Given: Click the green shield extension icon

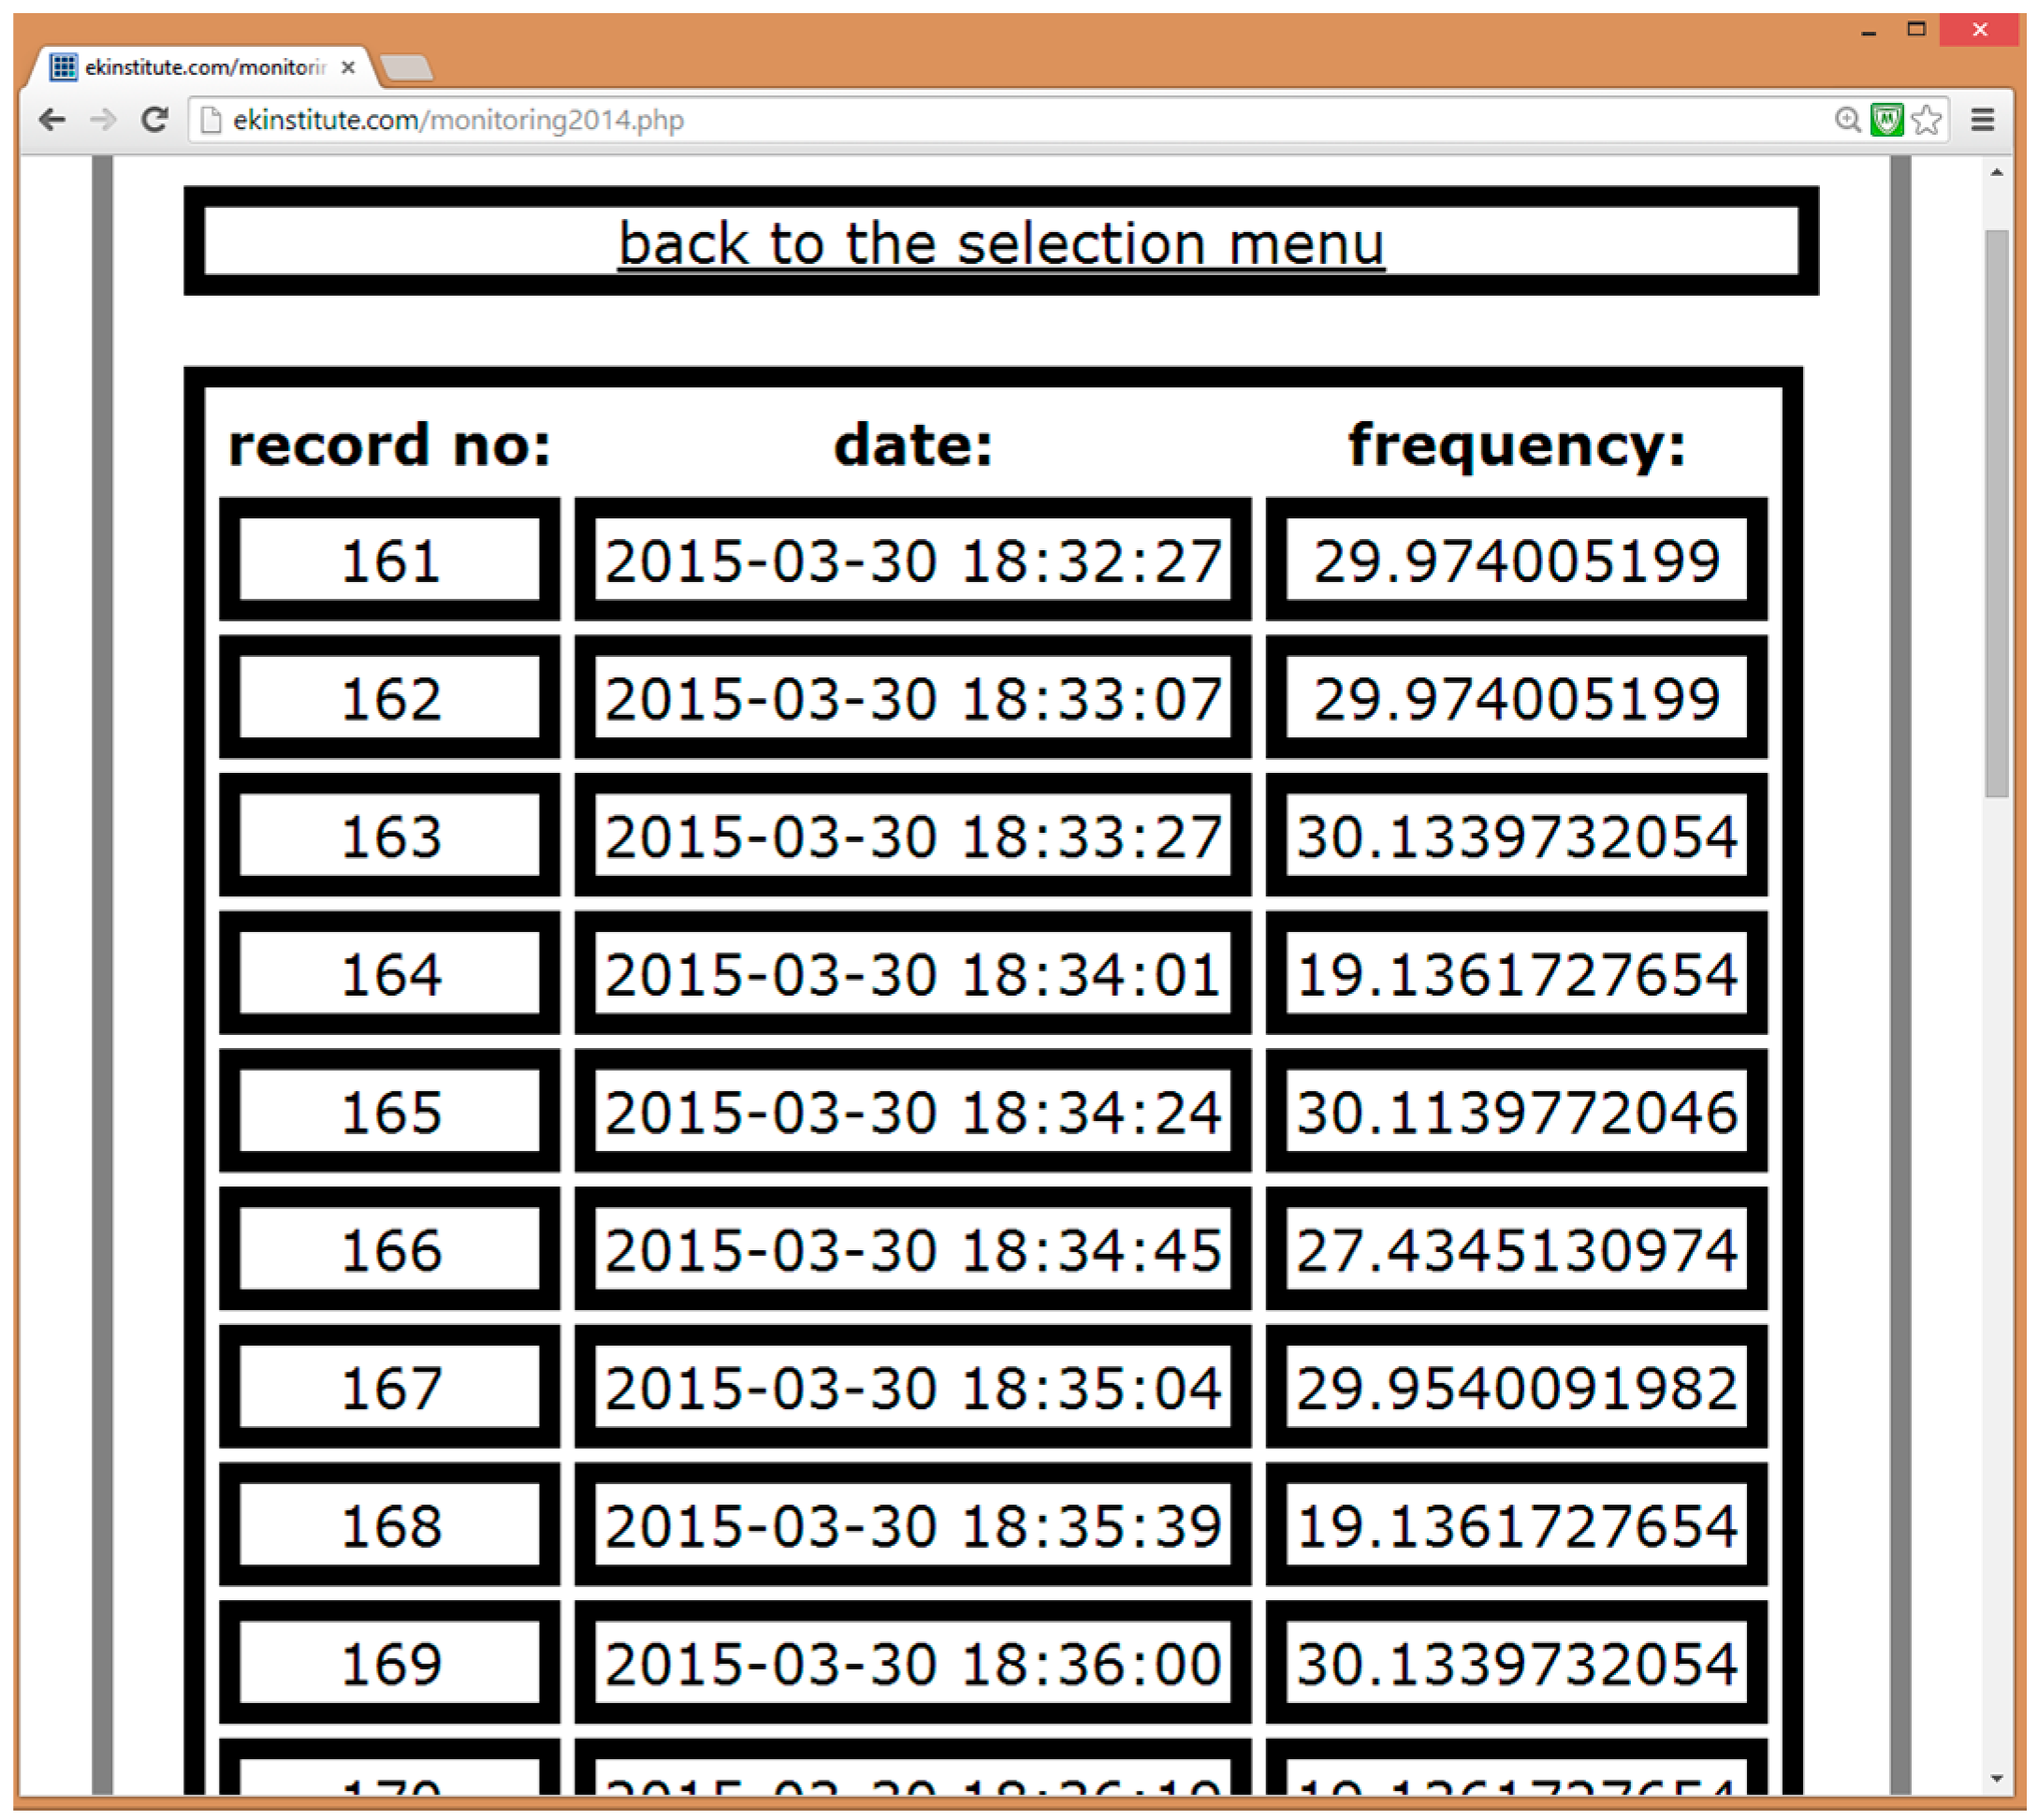Looking at the screenshot, I should click(x=1886, y=120).
